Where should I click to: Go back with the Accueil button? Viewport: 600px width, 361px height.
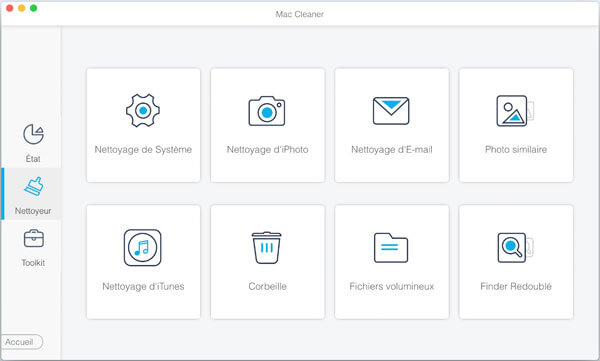[21, 342]
